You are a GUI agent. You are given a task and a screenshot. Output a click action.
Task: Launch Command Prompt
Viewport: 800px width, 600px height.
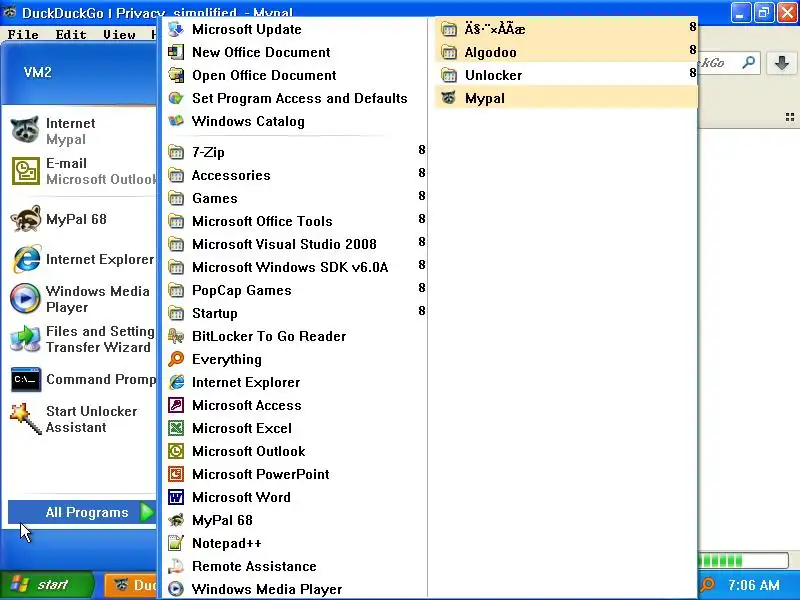pos(82,379)
